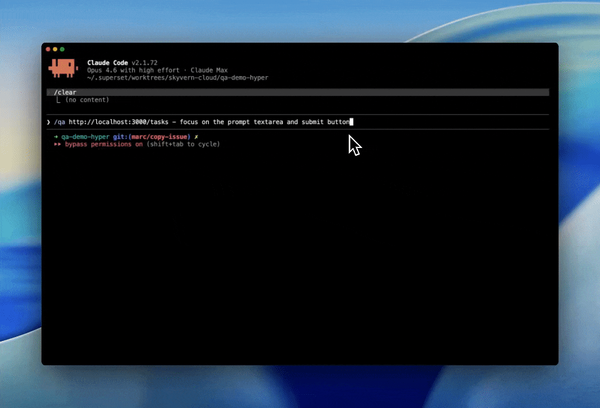Image resolution: width=600 pixels, height=408 pixels.
Task: Click the red close window button
Action: tap(48, 49)
